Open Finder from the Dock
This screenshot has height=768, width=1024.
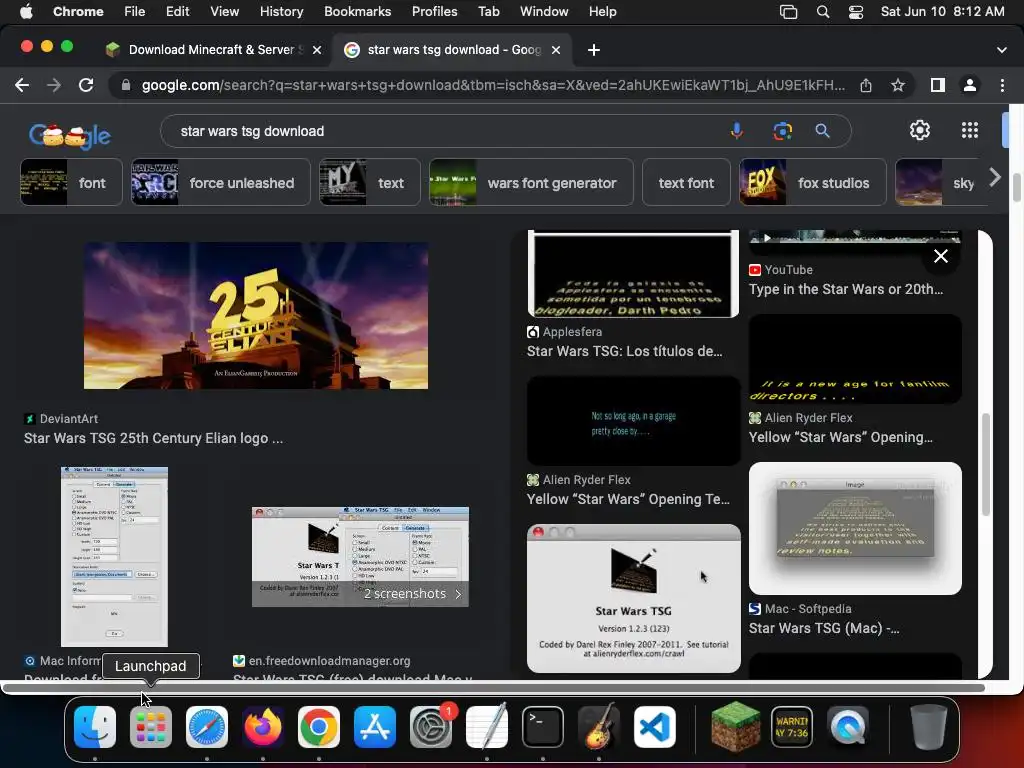(95, 727)
